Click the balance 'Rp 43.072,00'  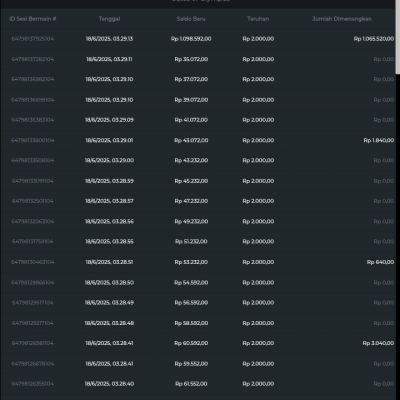(x=191, y=140)
